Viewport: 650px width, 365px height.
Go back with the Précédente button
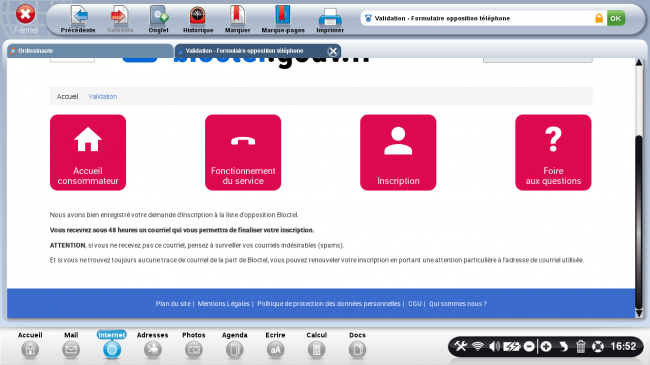click(78, 19)
